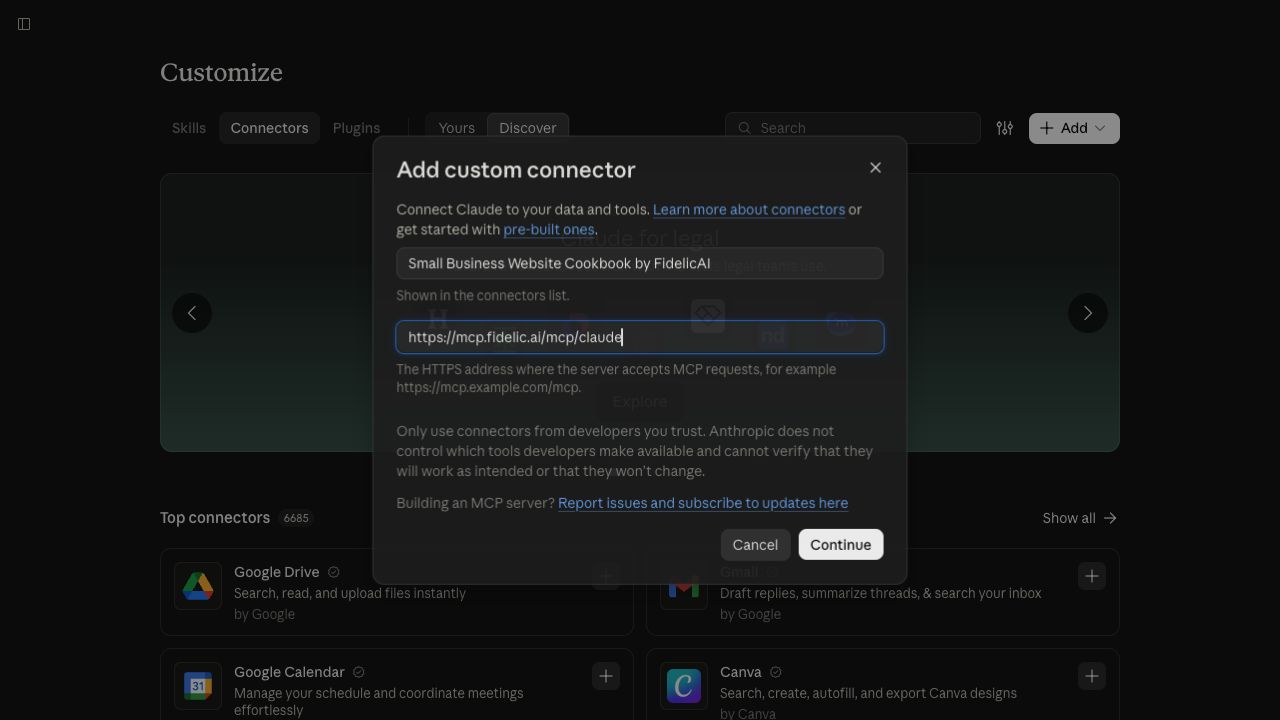Click Google Drive verified badge icon

334,572
